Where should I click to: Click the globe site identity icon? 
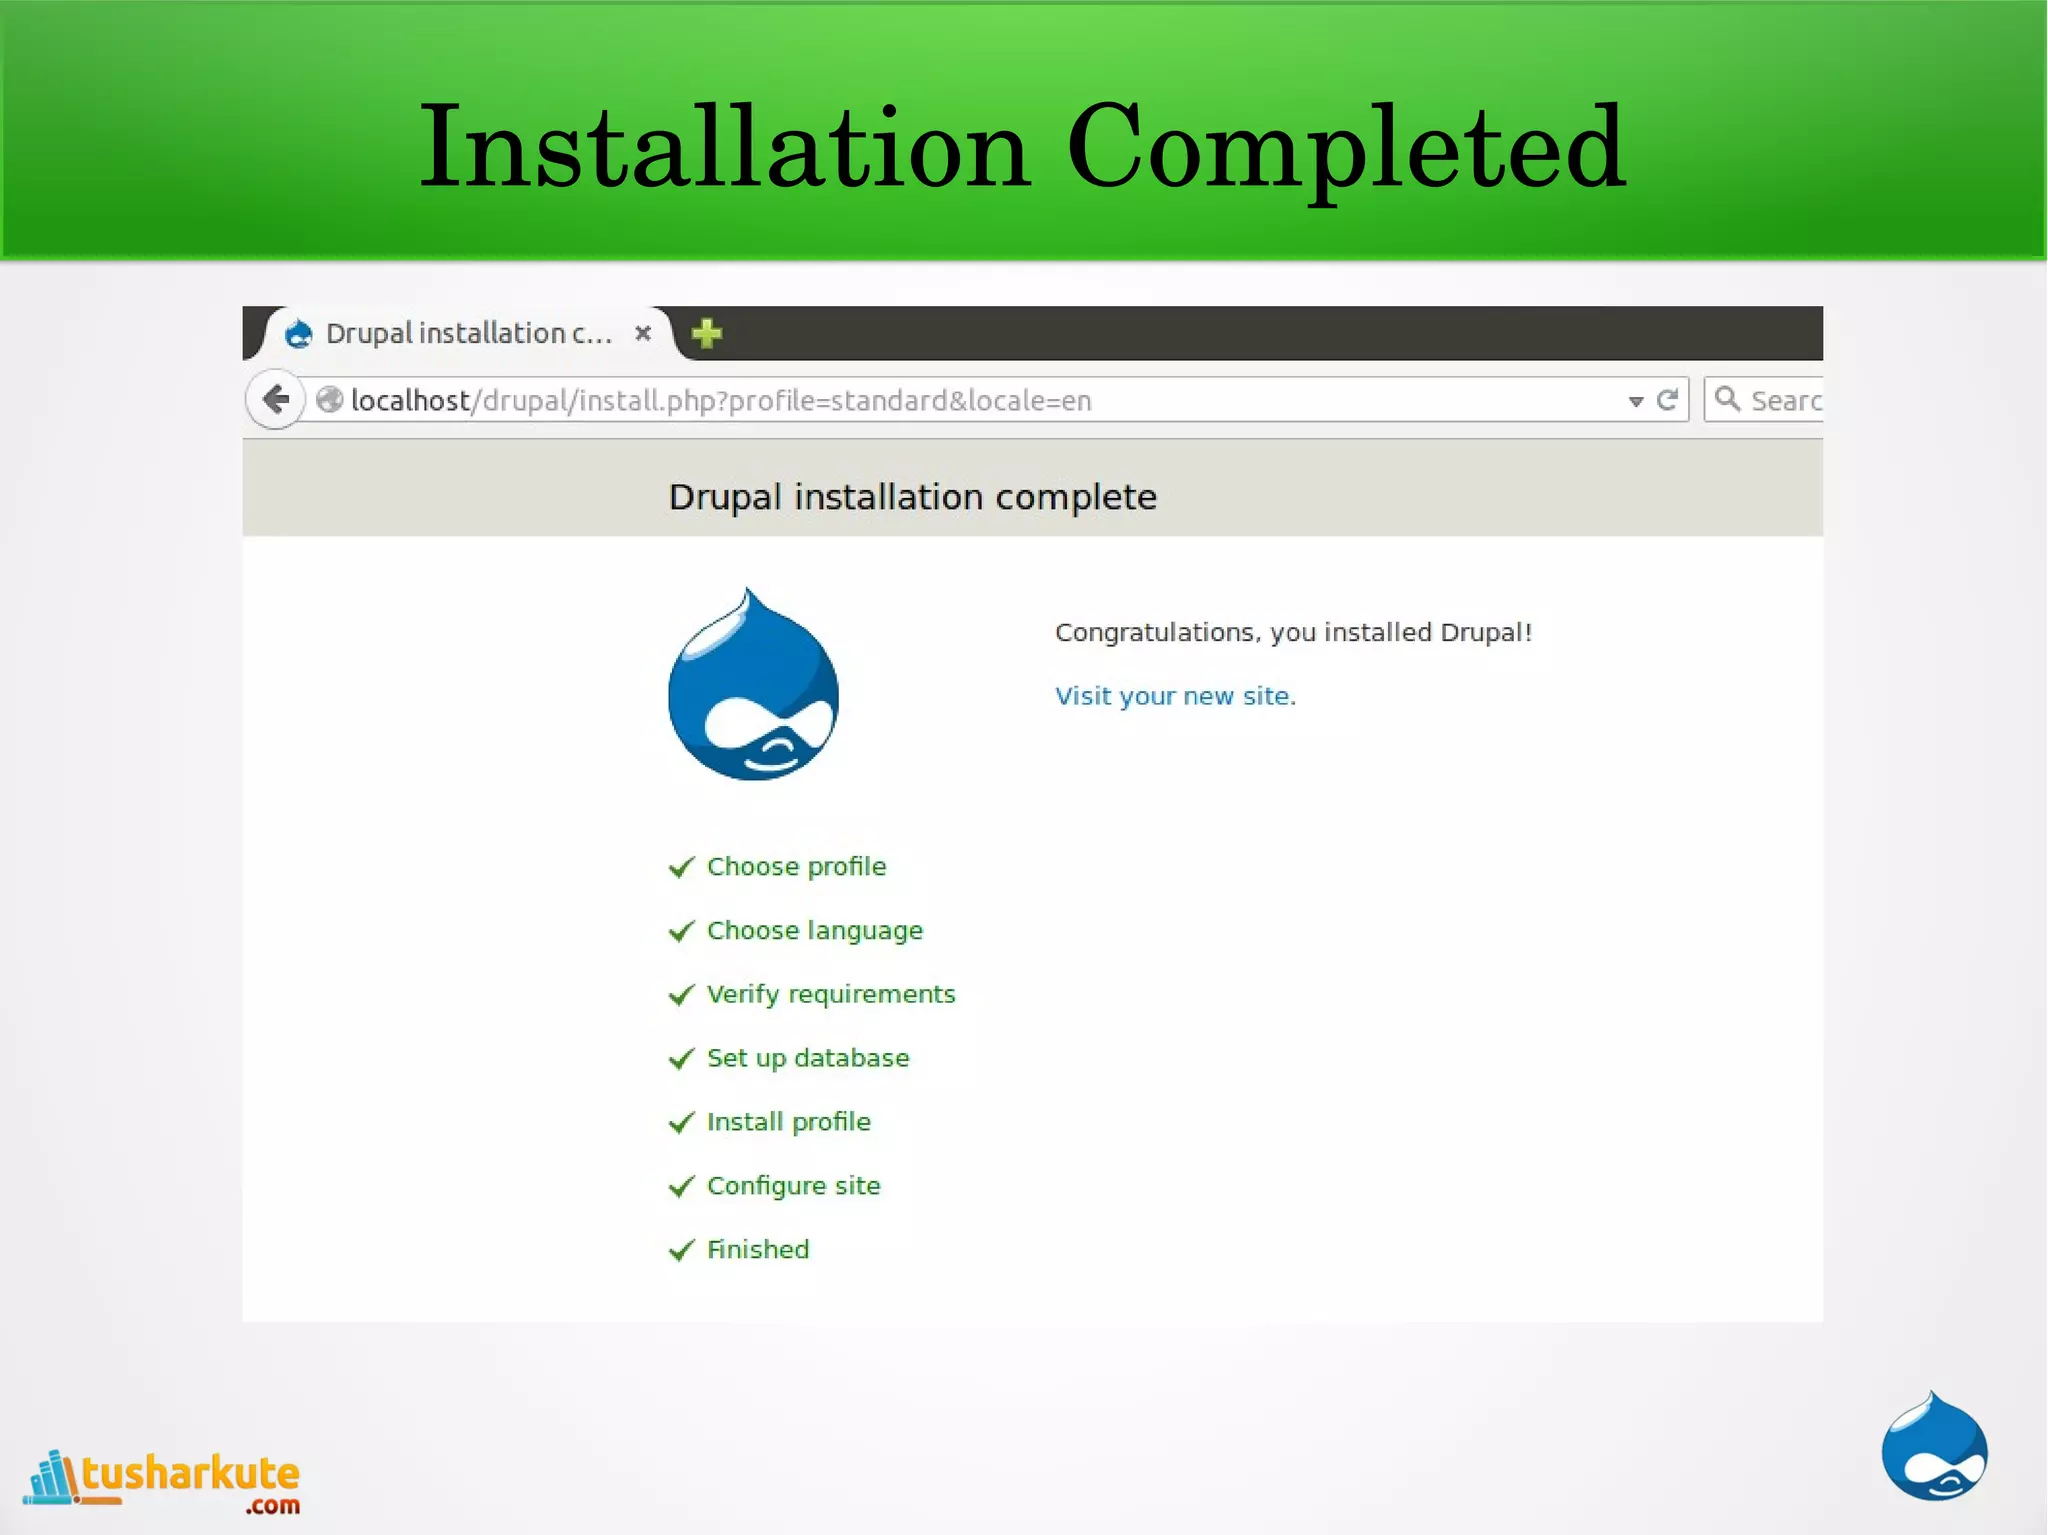pyautogui.click(x=329, y=400)
